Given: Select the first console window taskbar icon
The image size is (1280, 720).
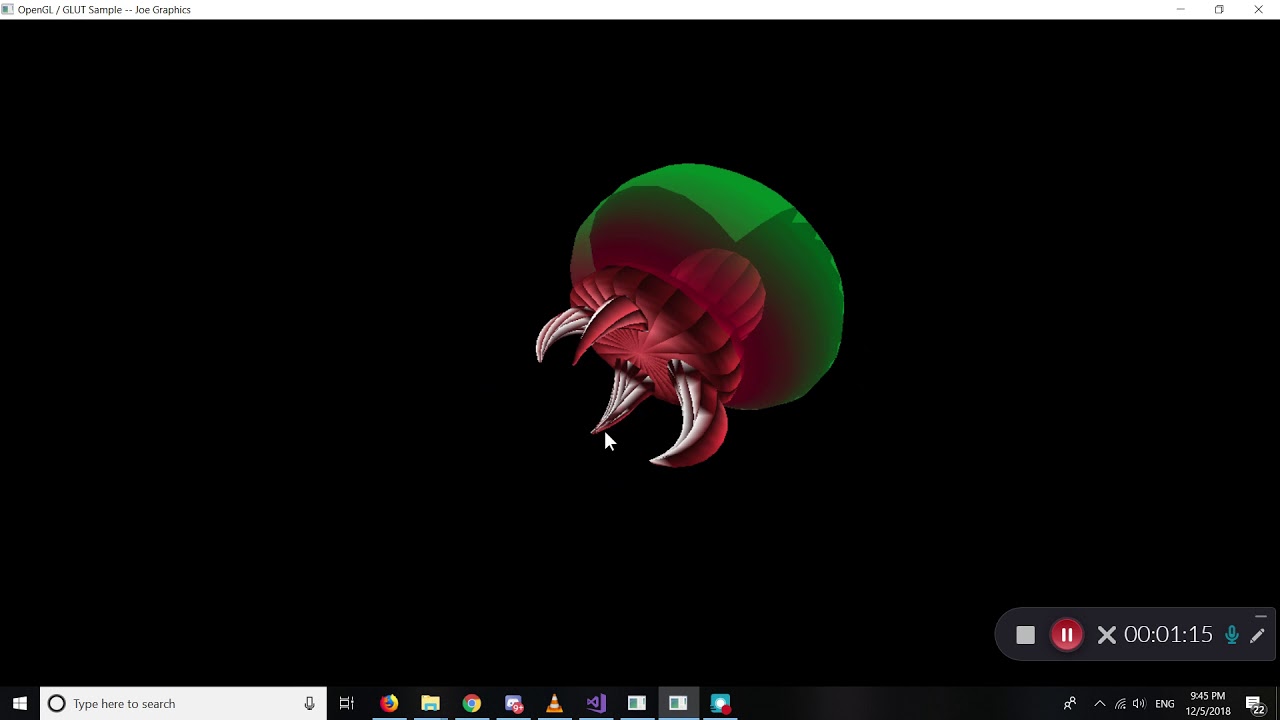Looking at the screenshot, I should (637, 703).
